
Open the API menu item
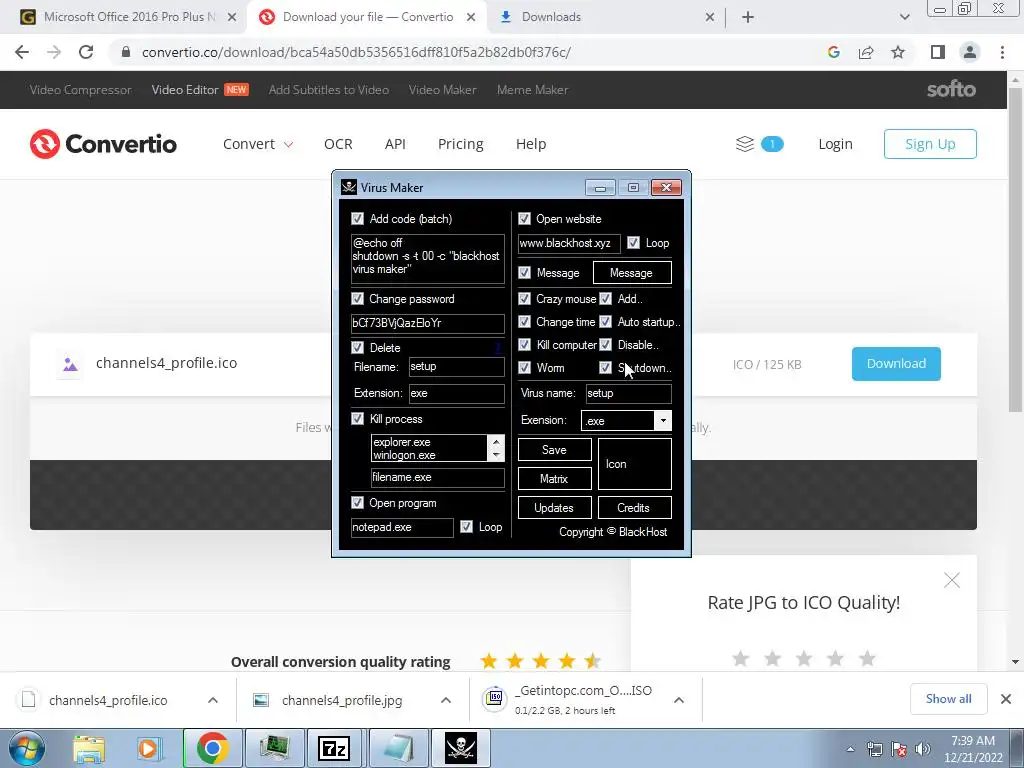(x=395, y=144)
